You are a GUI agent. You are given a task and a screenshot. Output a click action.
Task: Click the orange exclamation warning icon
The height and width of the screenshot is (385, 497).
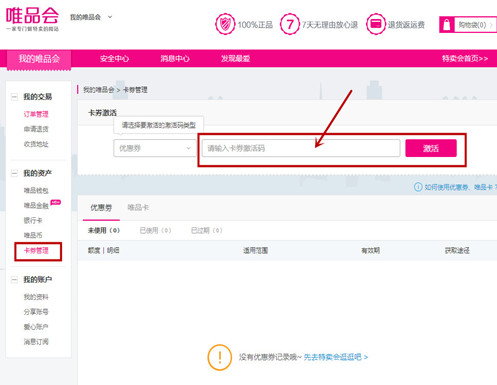pos(220,357)
